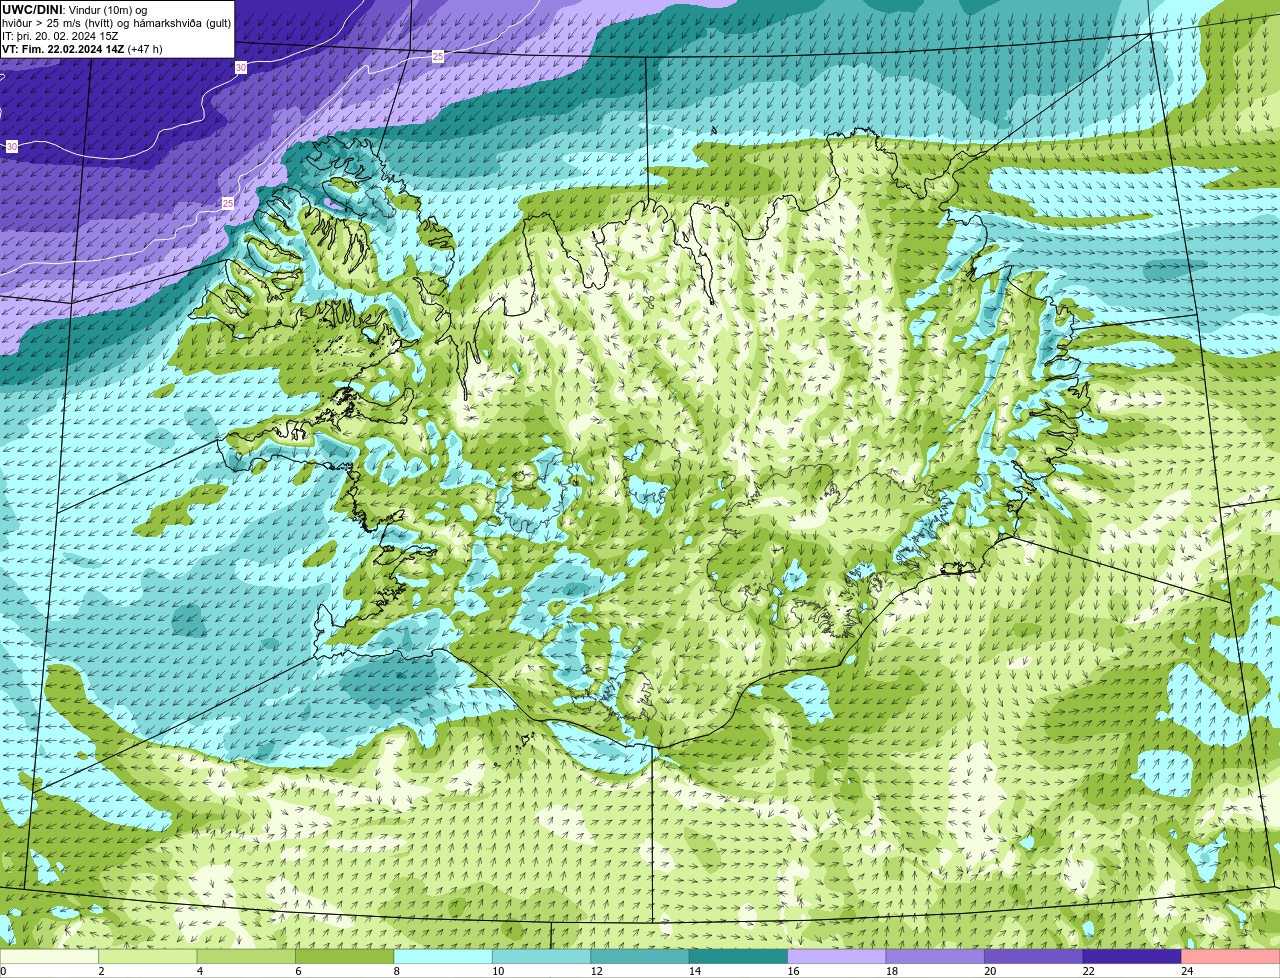Pick the 20–22 m/s violet legend swatch
1280x978 pixels.
pos(1034,956)
